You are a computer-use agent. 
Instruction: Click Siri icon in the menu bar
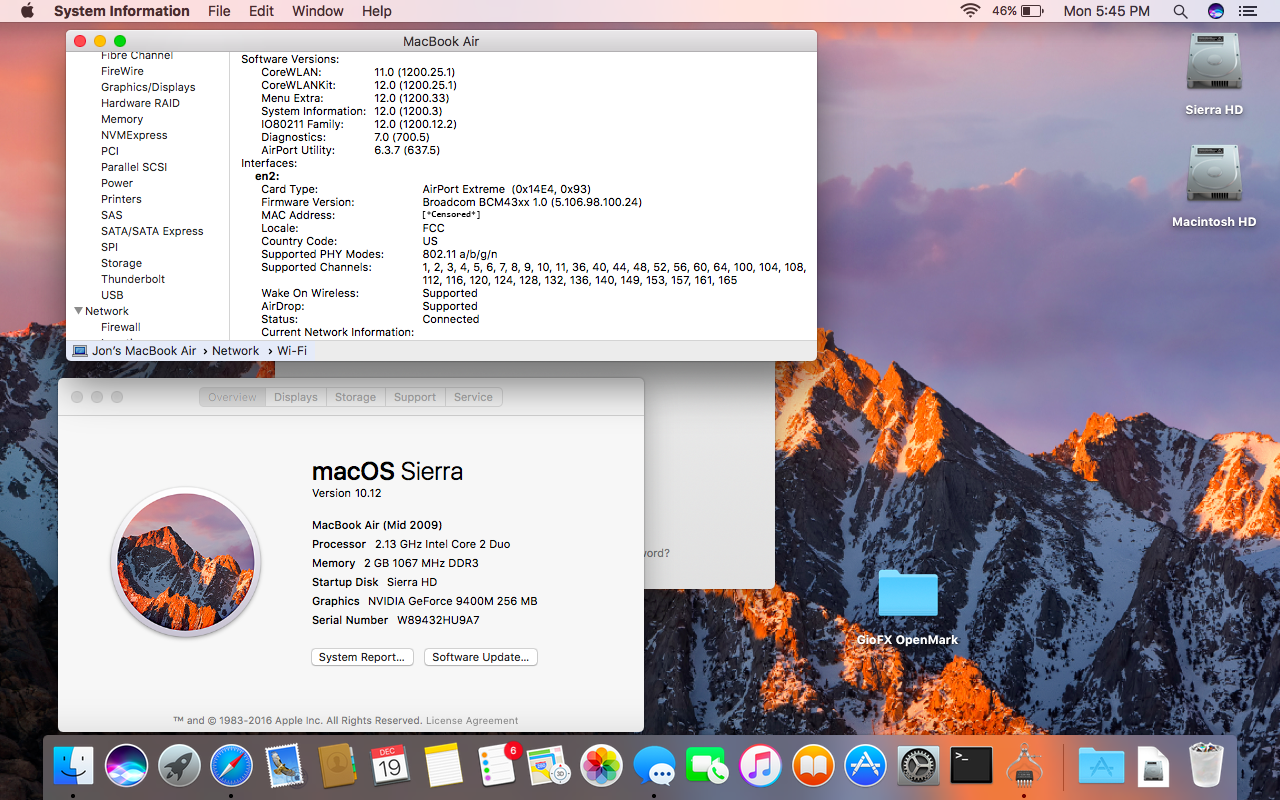[1215, 11]
